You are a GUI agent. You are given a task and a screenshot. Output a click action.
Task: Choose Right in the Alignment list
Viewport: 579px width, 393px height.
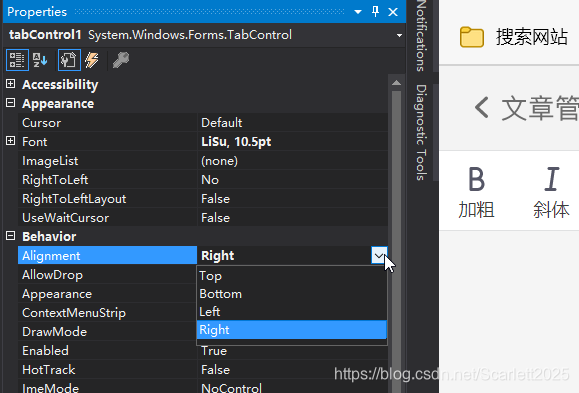point(292,329)
